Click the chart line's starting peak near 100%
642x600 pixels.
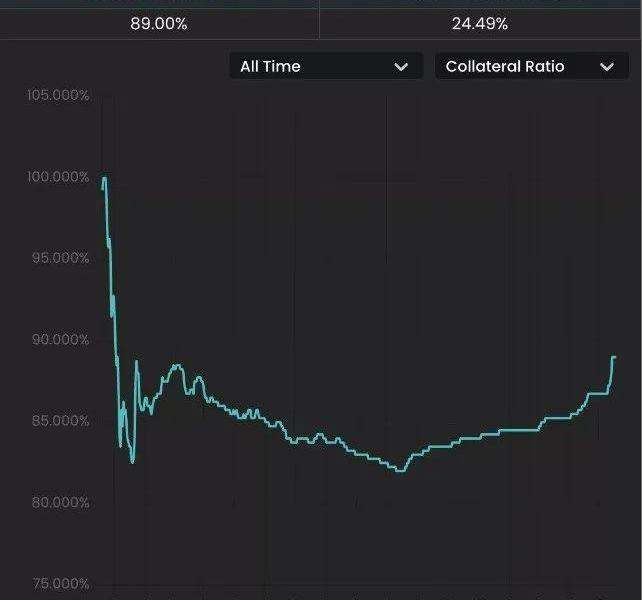coord(104,179)
